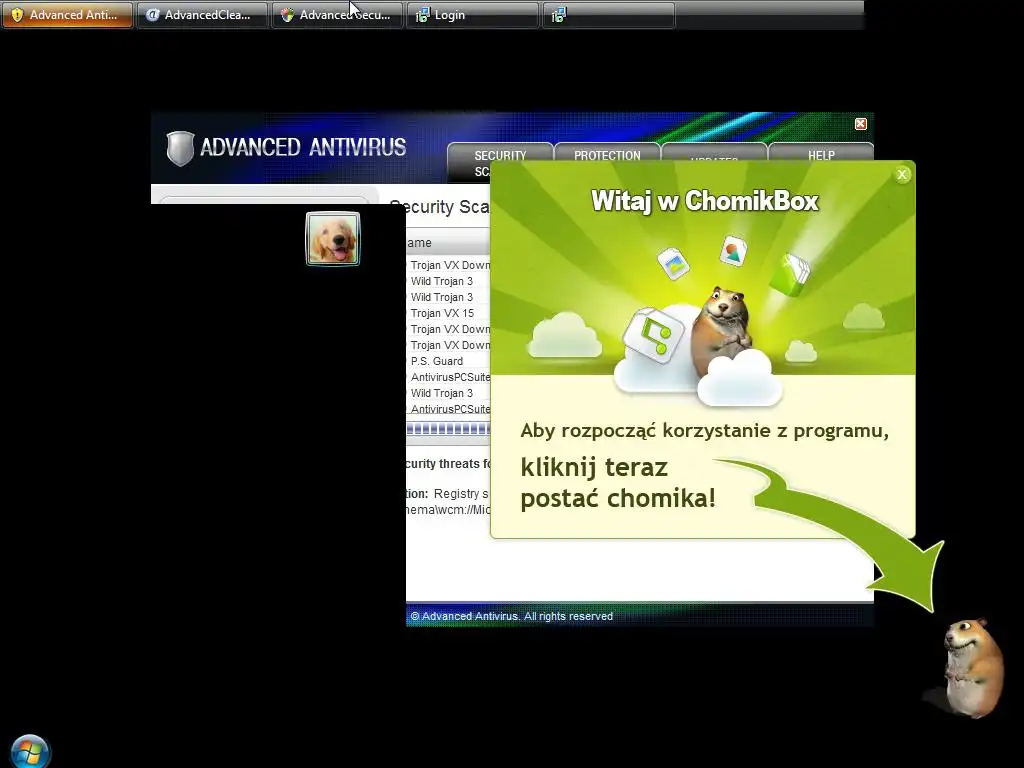The width and height of the screenshot is (1024, 768).
Task: Select the 'P.S. Guard' threat row
Action: coord(448,361)
